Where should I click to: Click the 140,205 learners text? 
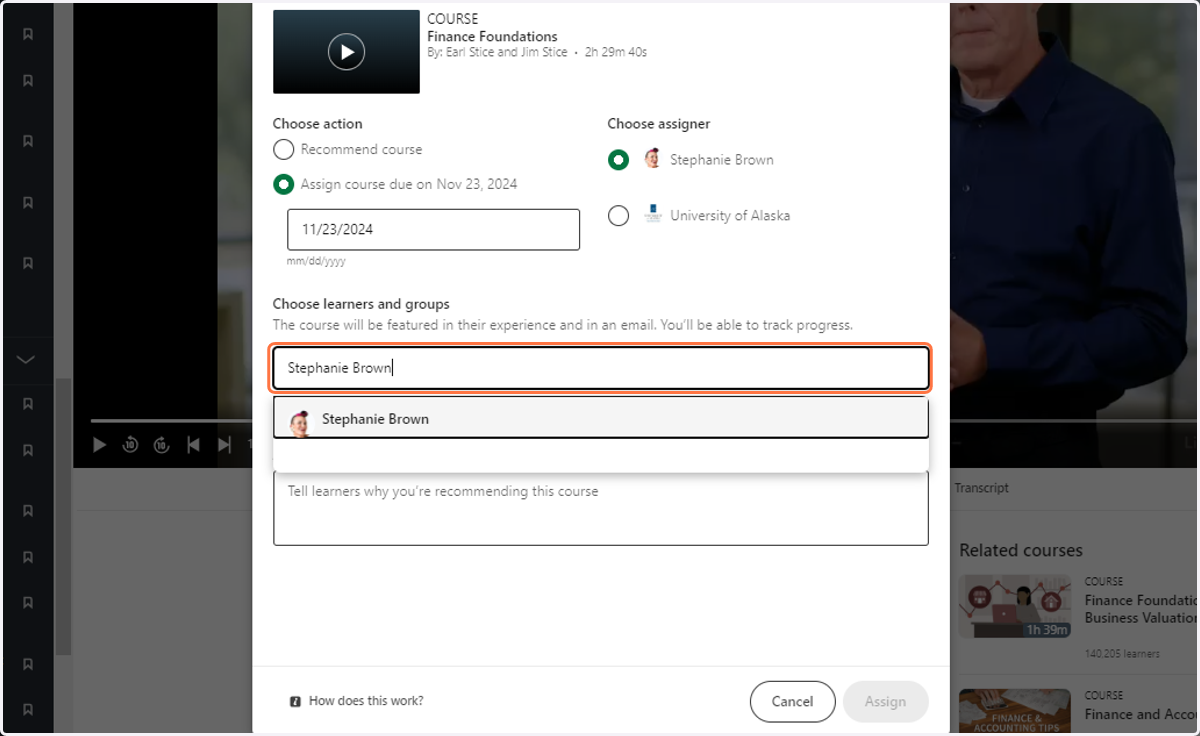click(x=1122, y=654)
